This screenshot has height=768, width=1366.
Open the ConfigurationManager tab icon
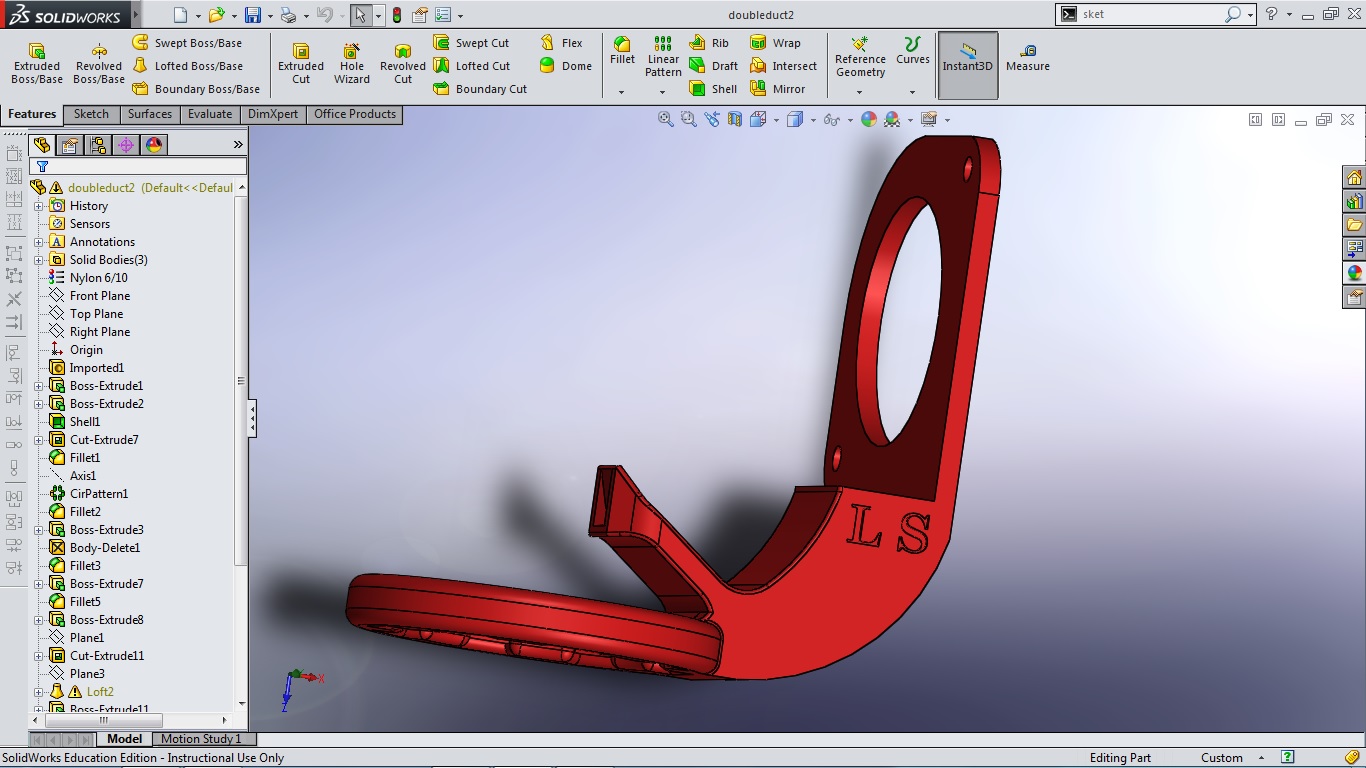(98, 145)
